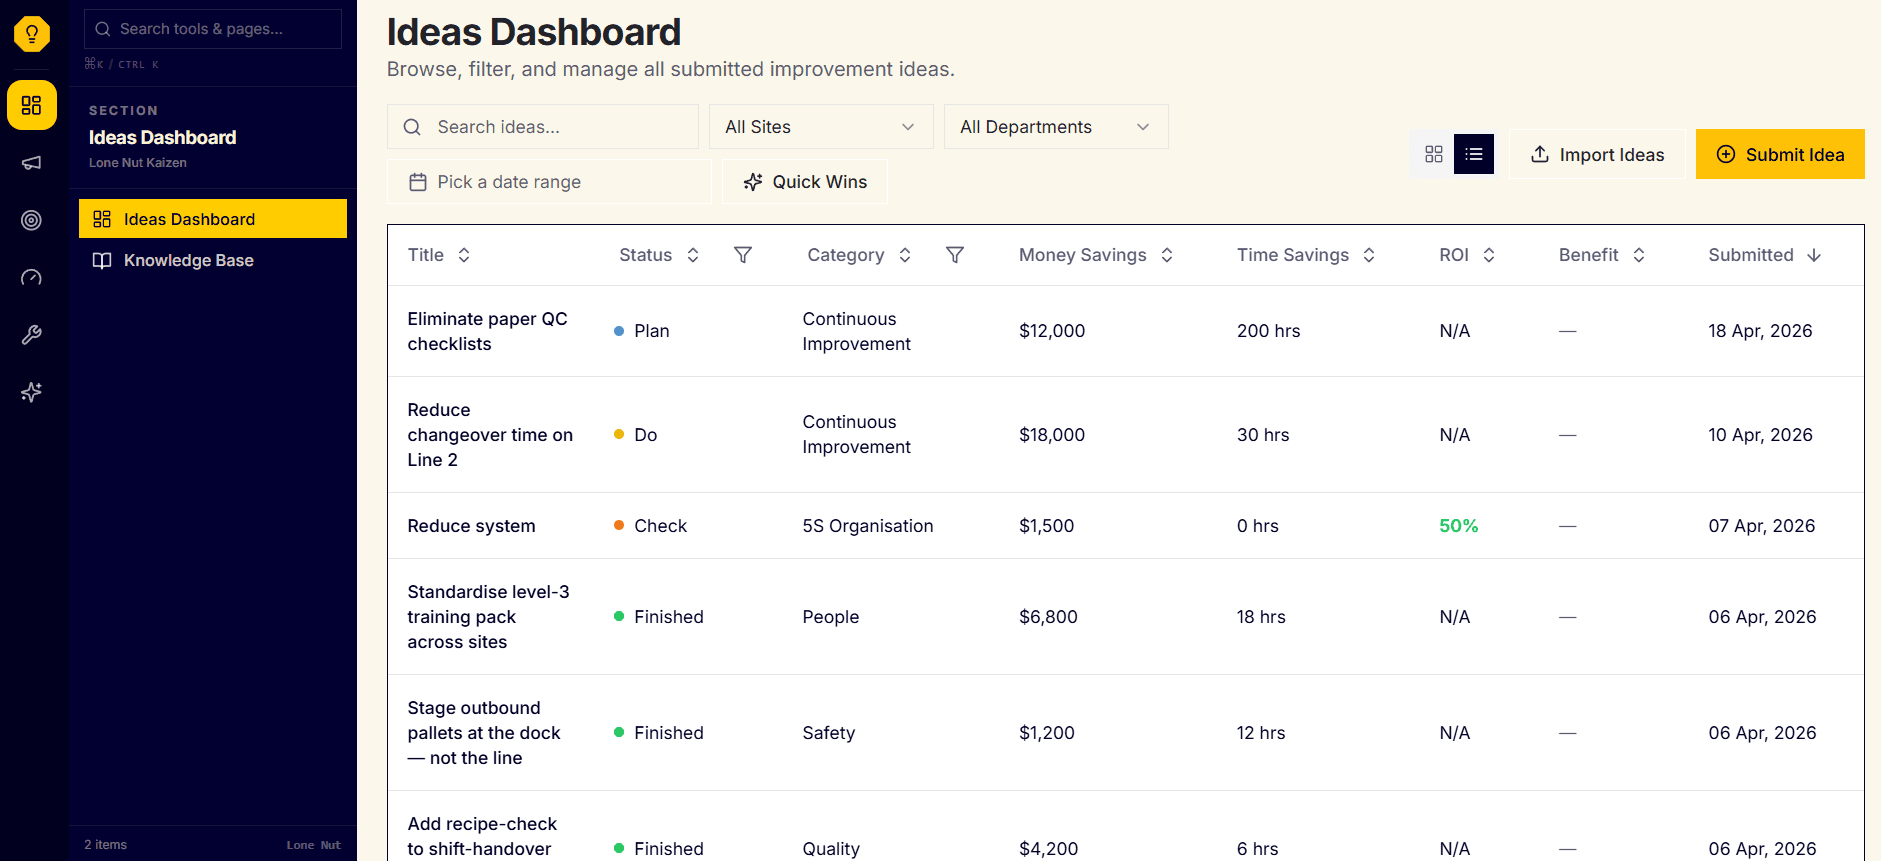Sort by Time Savings arrows
This screenshot has height=861, width=1881.
coord(1369,255)
